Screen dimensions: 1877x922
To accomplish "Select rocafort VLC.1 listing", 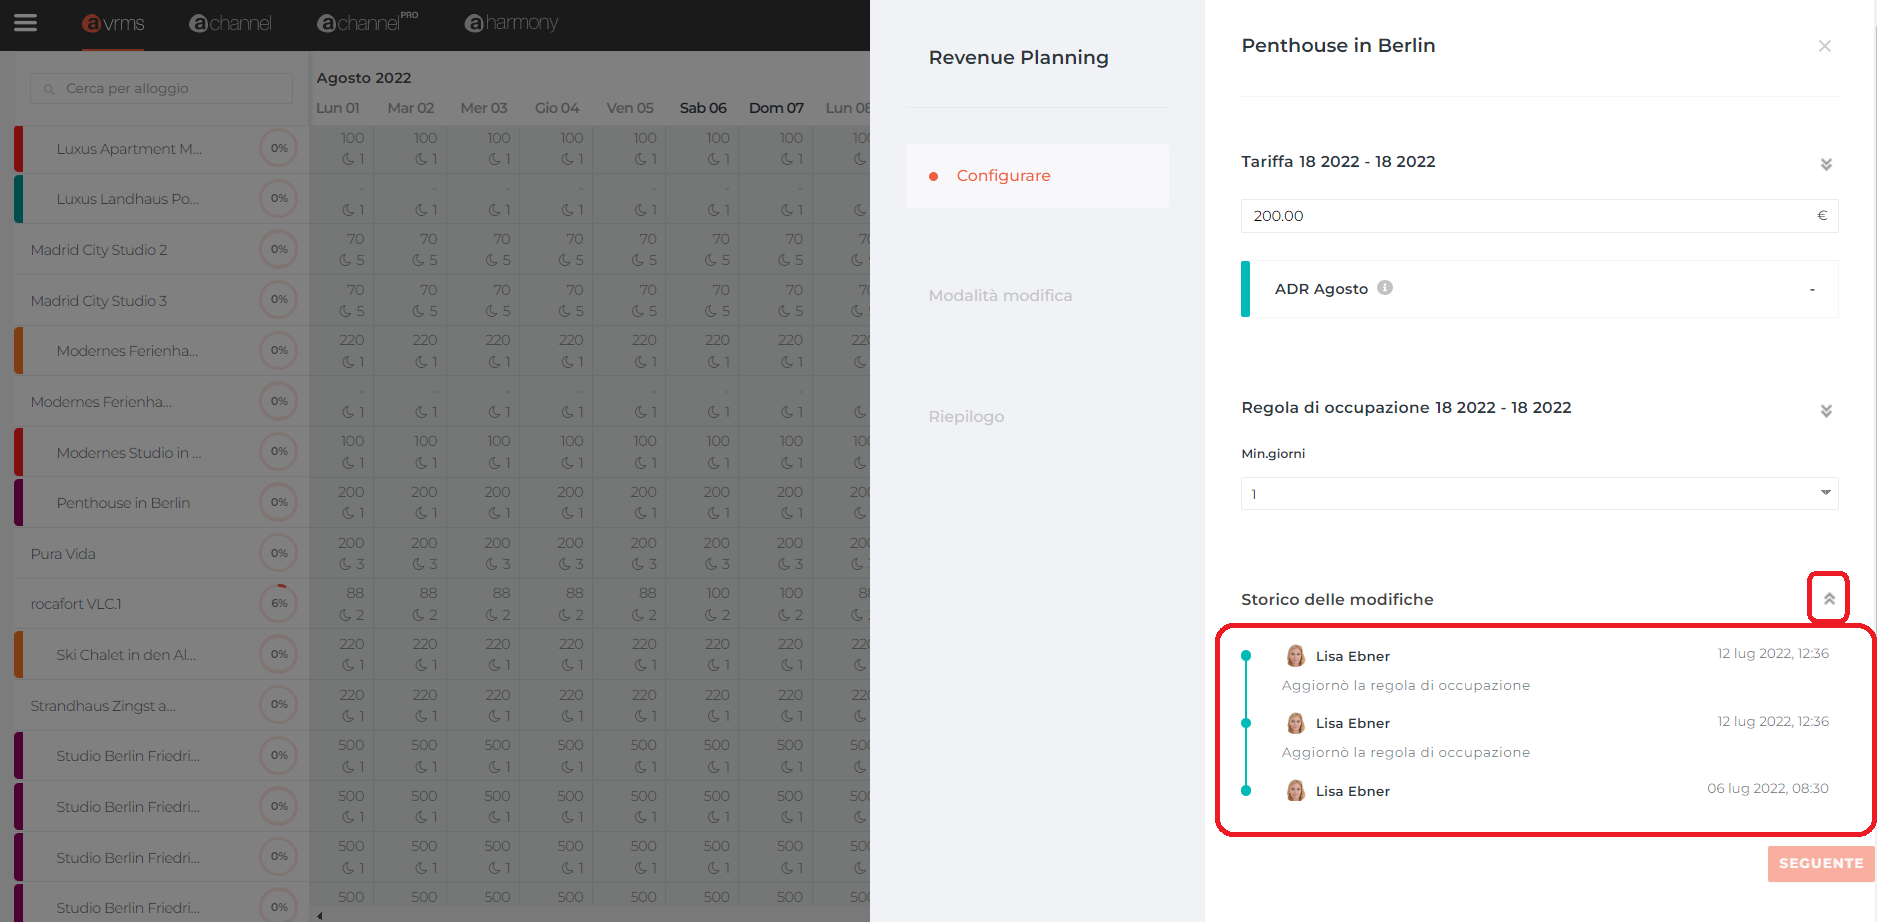I will (76, 604).
